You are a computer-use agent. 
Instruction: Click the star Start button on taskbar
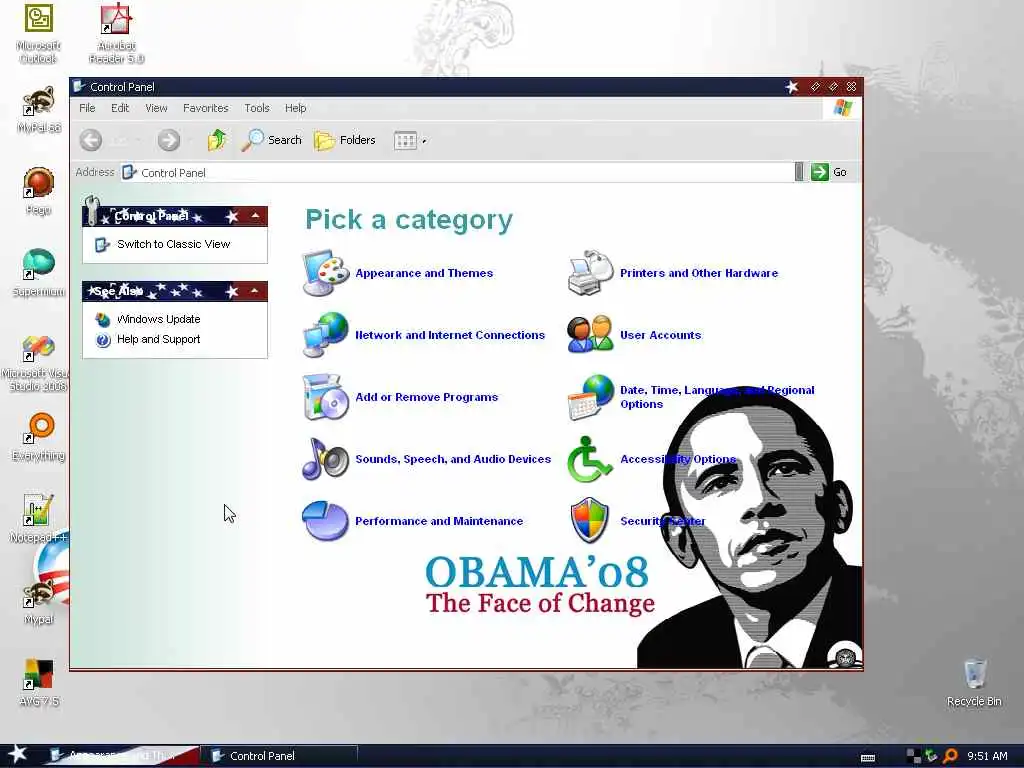tap(18, 754)
